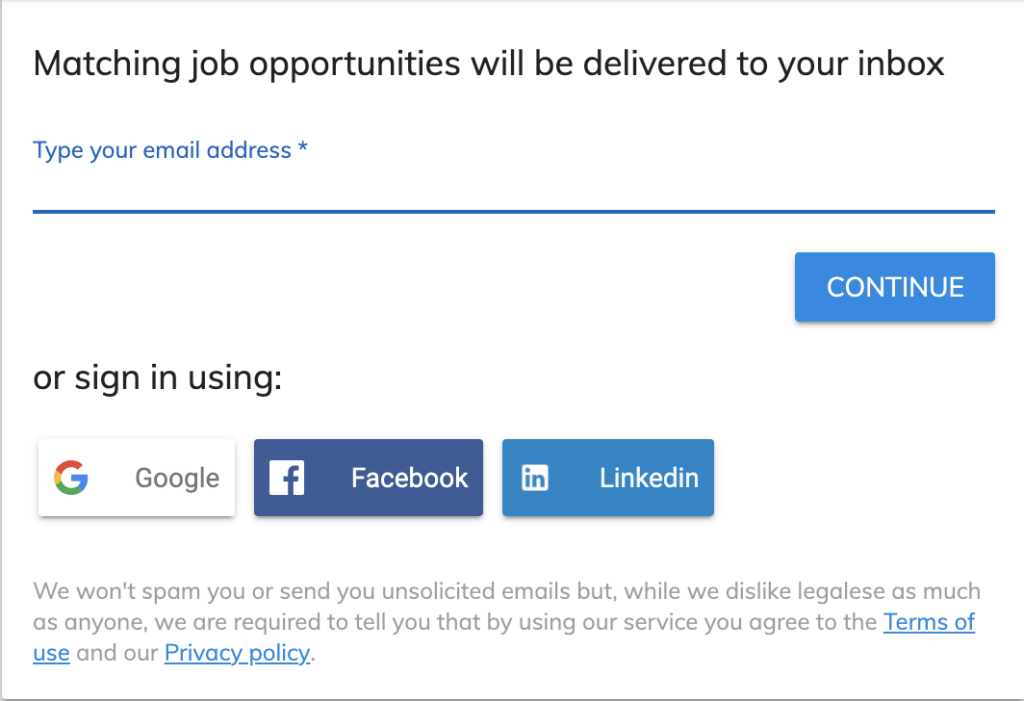This screenshot has height=701, width=1024.
Task: Click the 'or sign in using:' text
Action: (158, 379)
